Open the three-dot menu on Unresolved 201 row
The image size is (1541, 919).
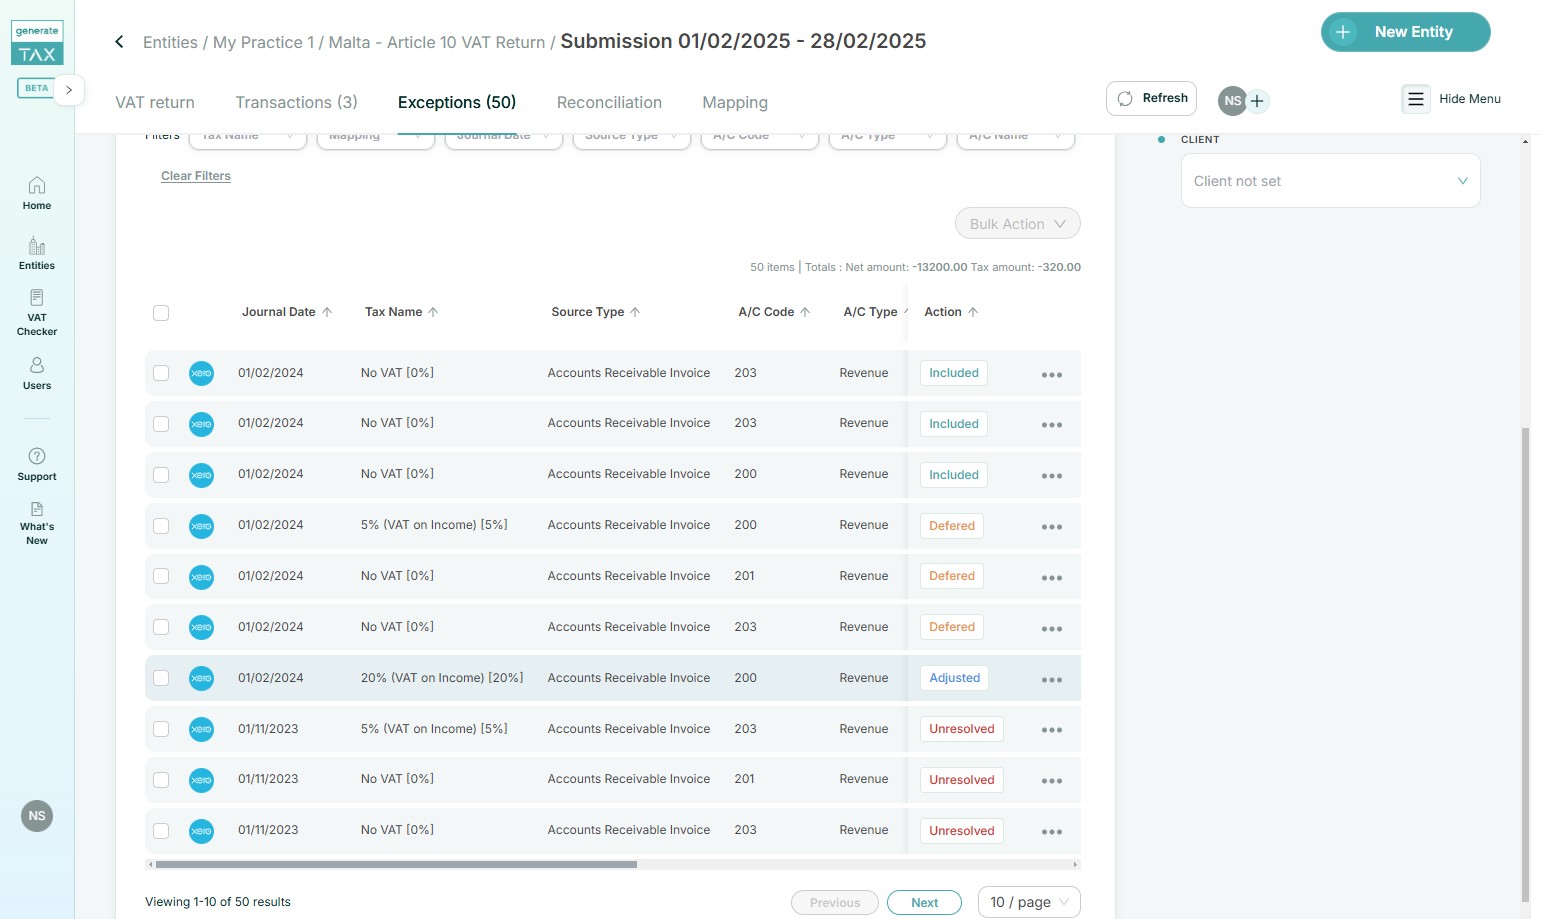pyautogui.click(x=1052, y=781)
